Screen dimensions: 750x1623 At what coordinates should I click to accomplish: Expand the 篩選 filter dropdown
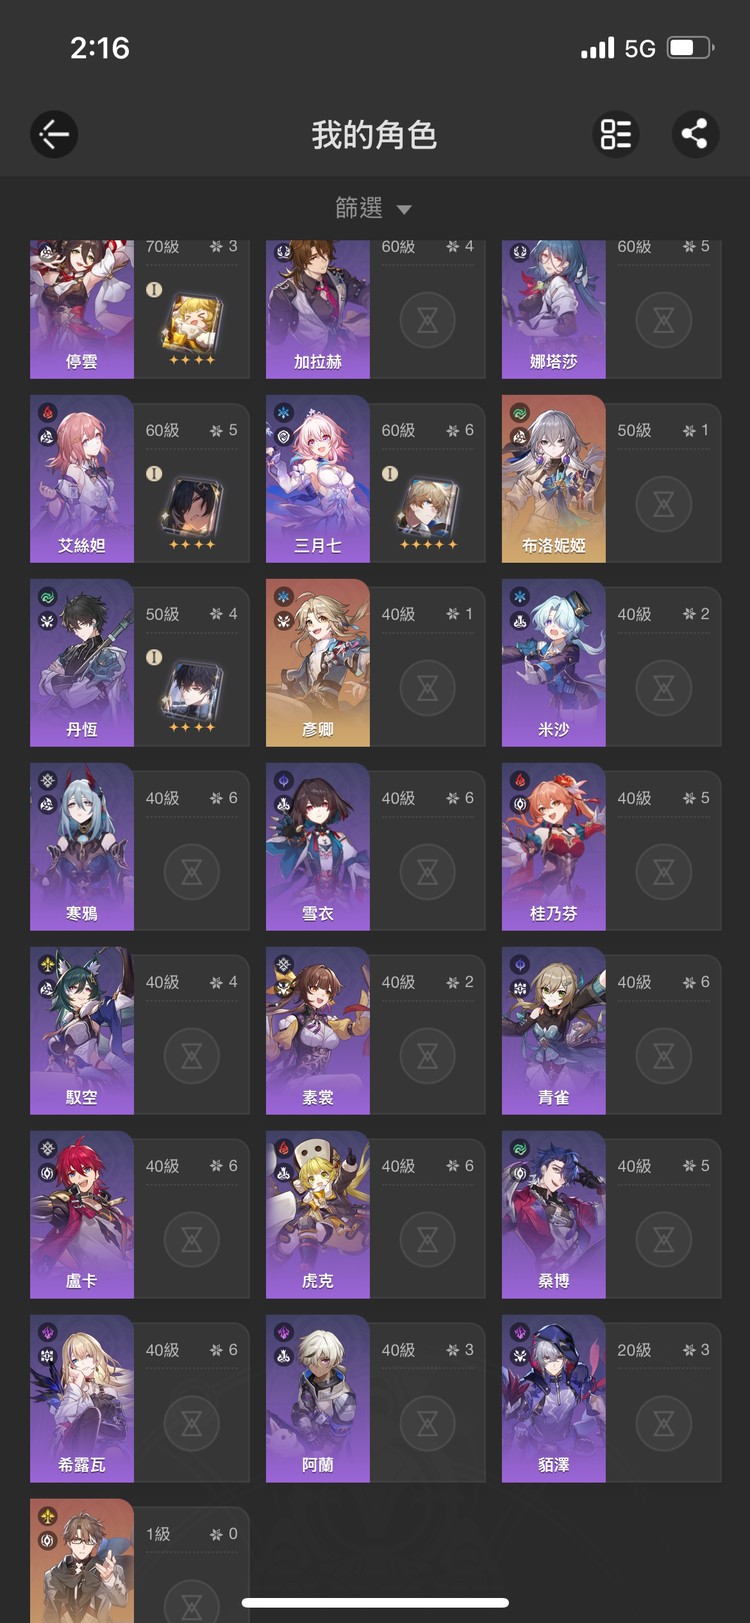coord(374,208)
